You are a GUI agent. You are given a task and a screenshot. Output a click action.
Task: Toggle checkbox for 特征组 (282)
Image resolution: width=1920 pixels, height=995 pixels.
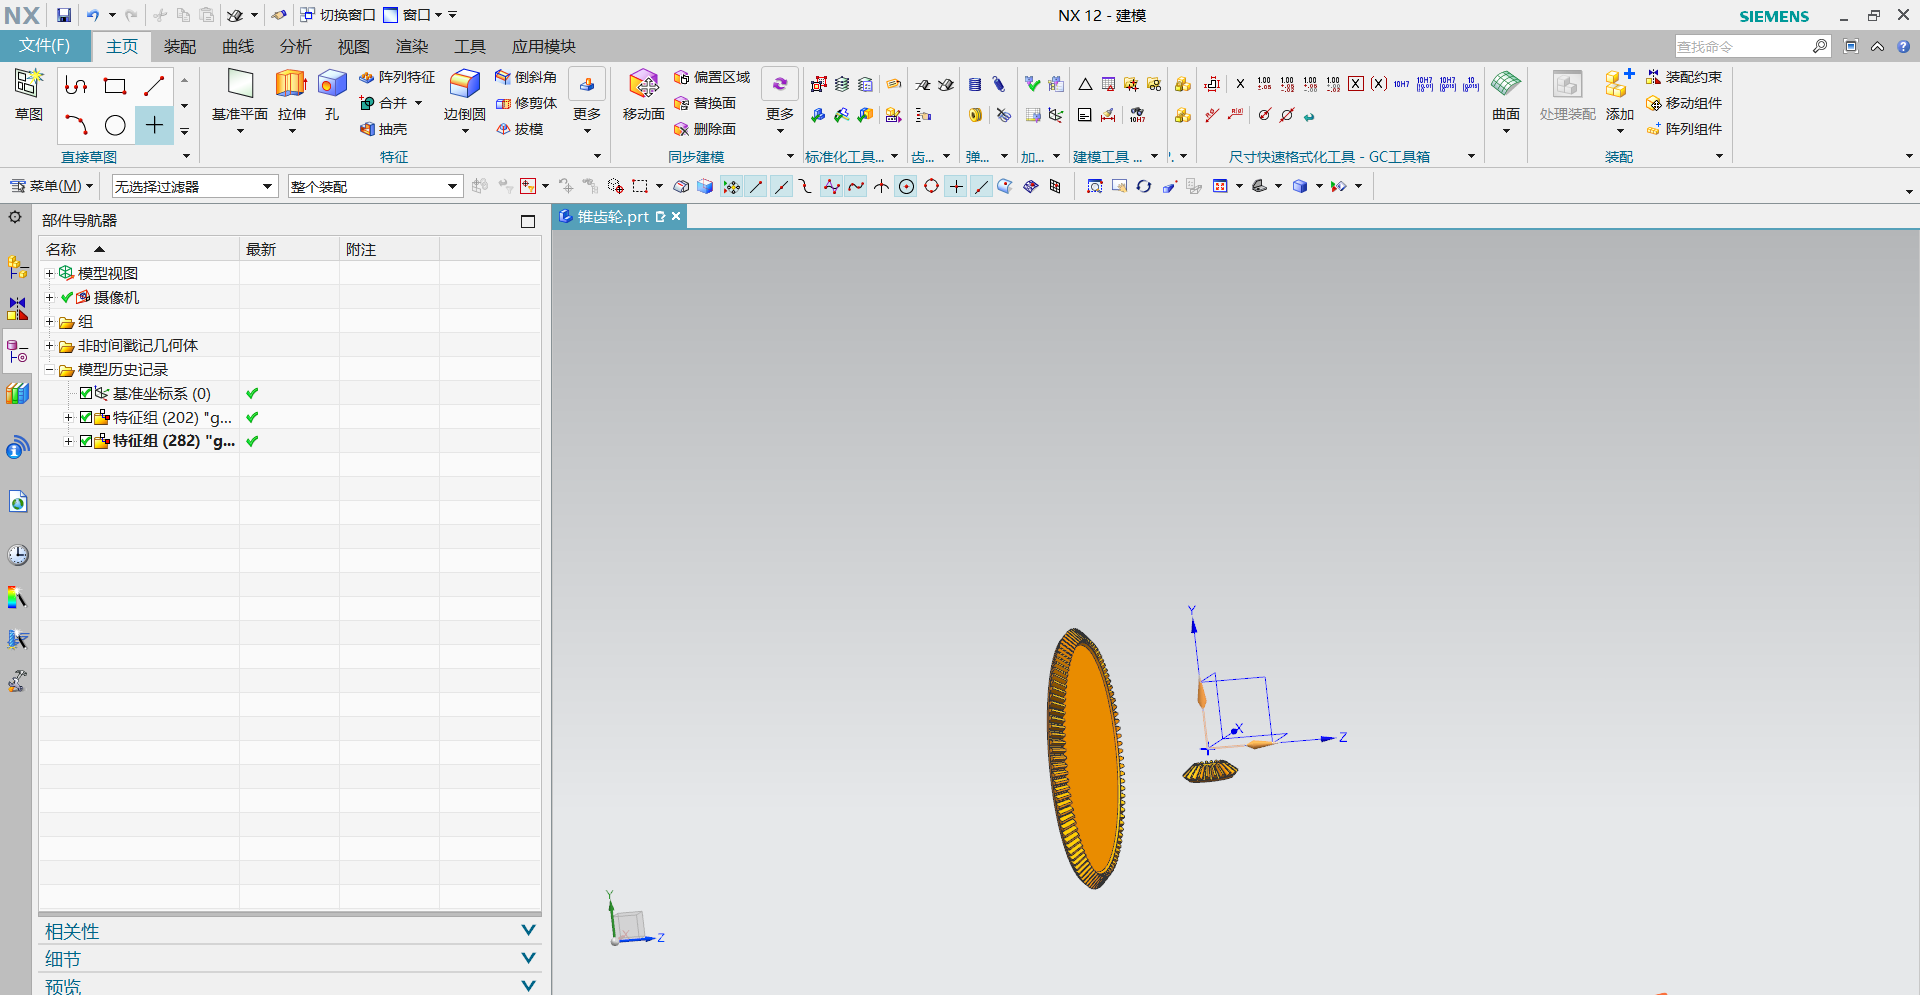86,441
